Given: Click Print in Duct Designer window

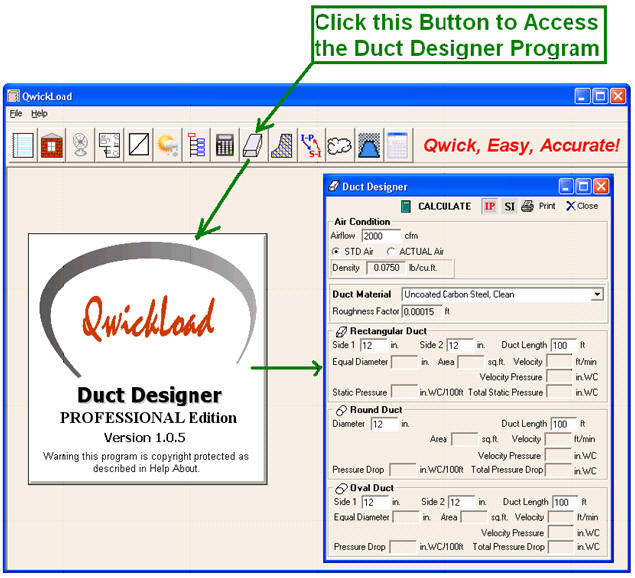Looking at the screenshot, I should point(538,206).
